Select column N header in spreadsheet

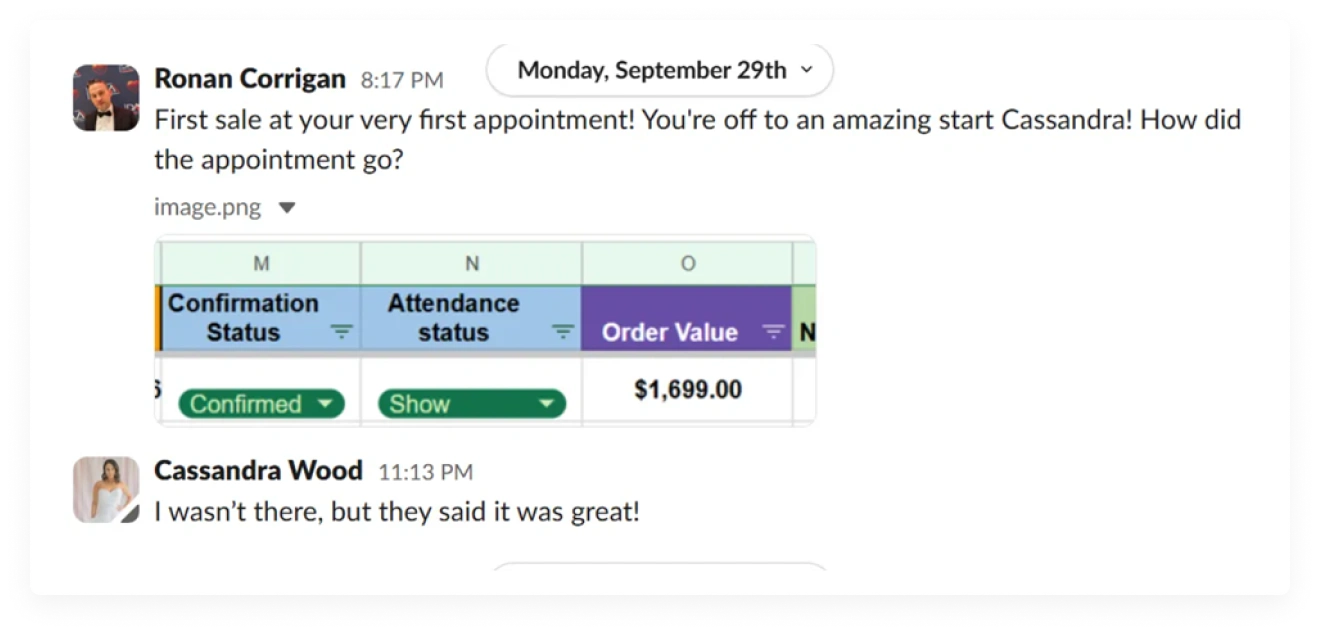pyautogui.click(x=472, y=263)
